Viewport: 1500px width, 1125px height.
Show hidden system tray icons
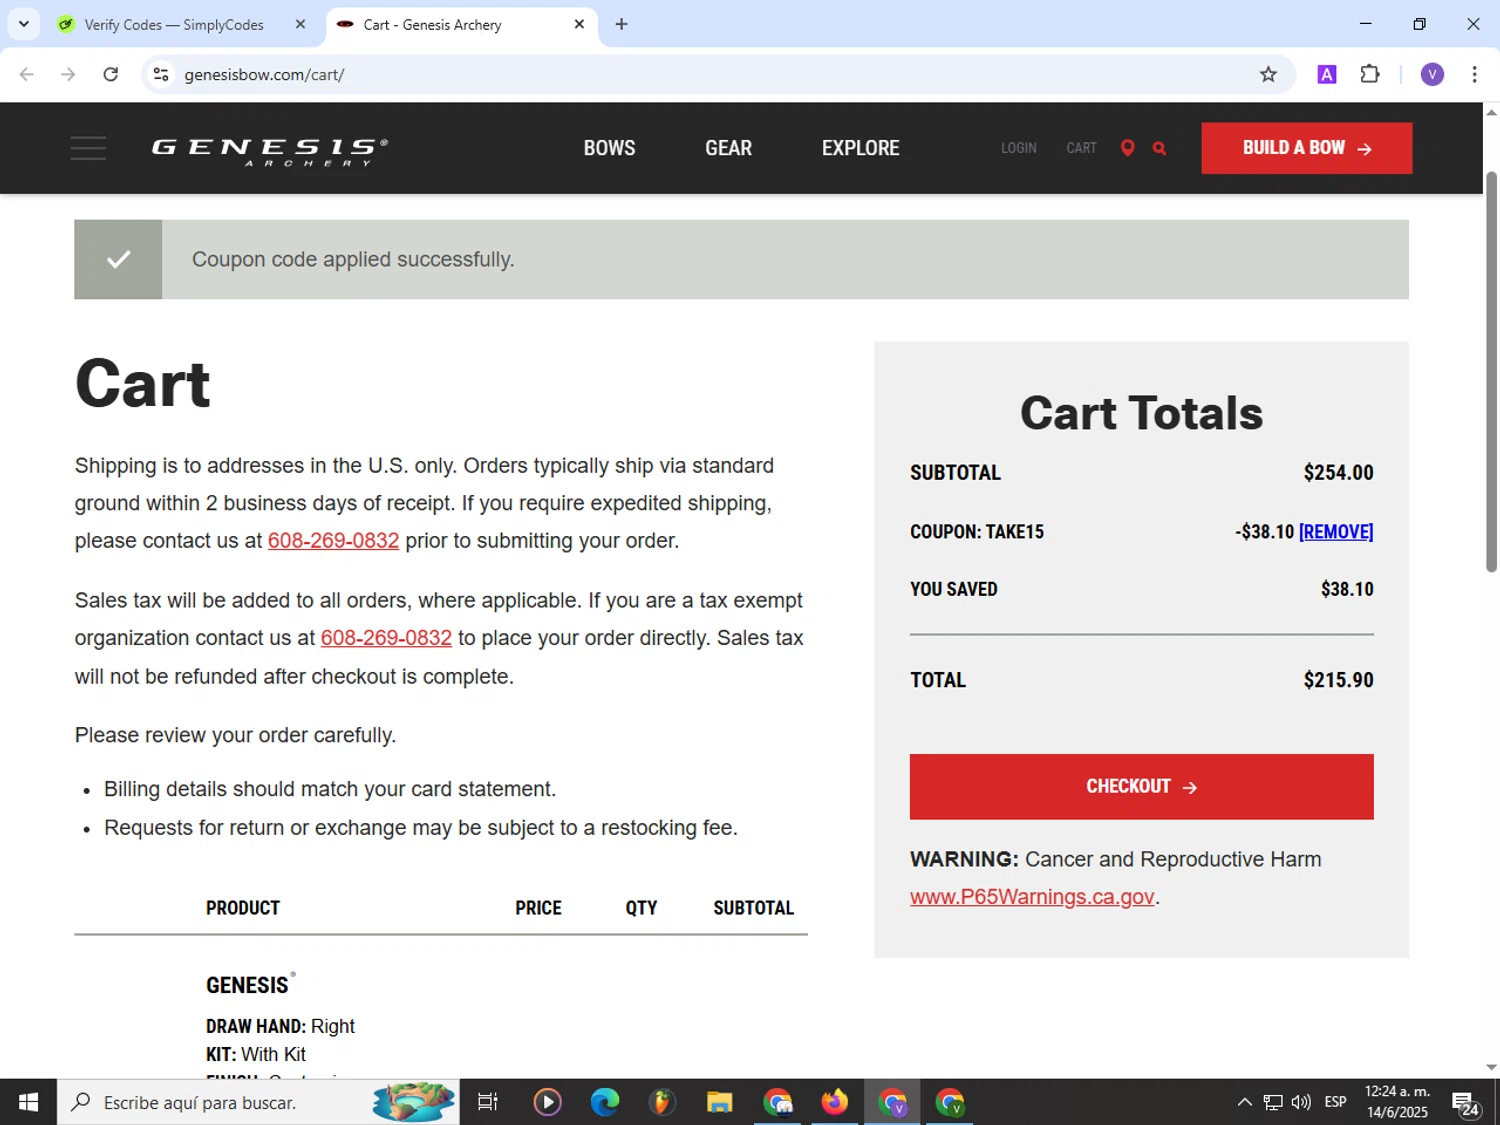coord(1244,1102)
